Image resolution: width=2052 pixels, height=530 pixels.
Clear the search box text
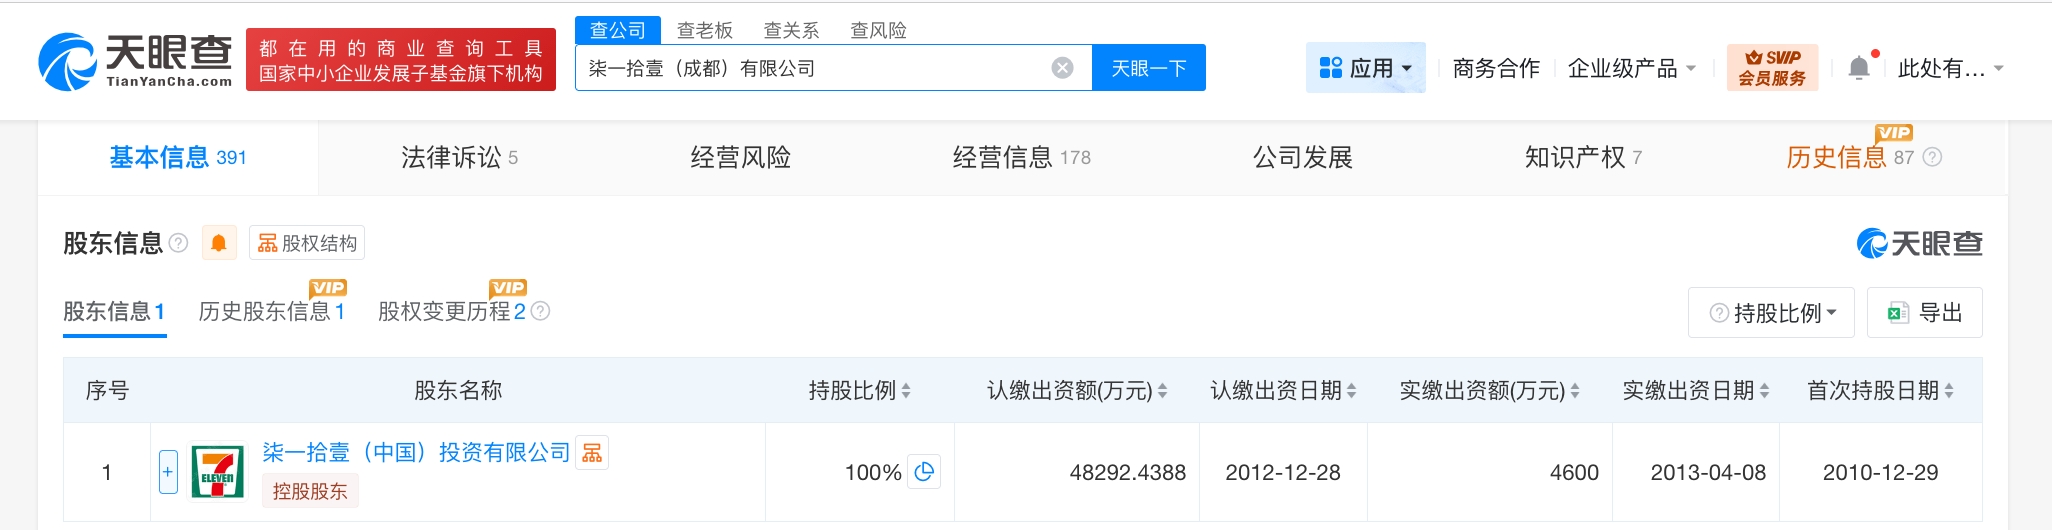[1062, 68]
